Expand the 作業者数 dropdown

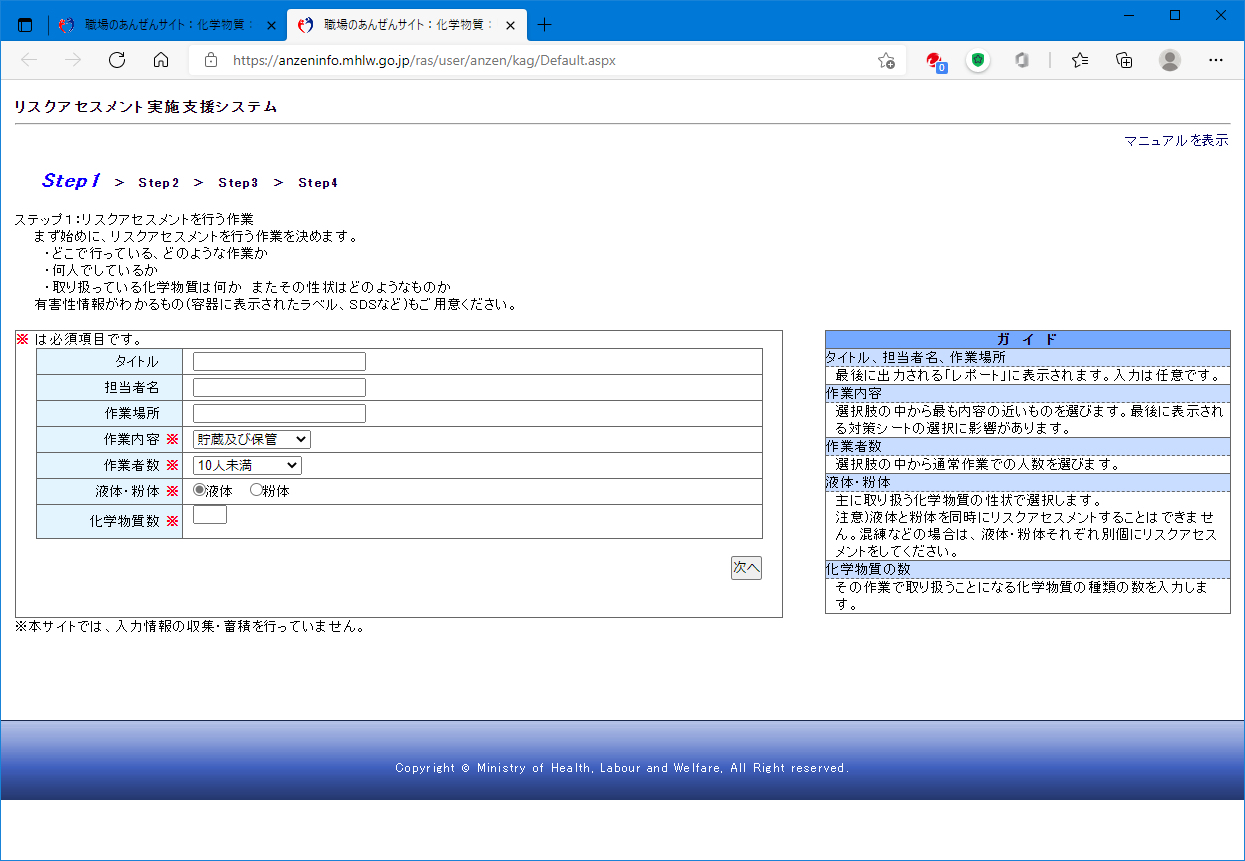pyautogui.click(x=247, y=465)
